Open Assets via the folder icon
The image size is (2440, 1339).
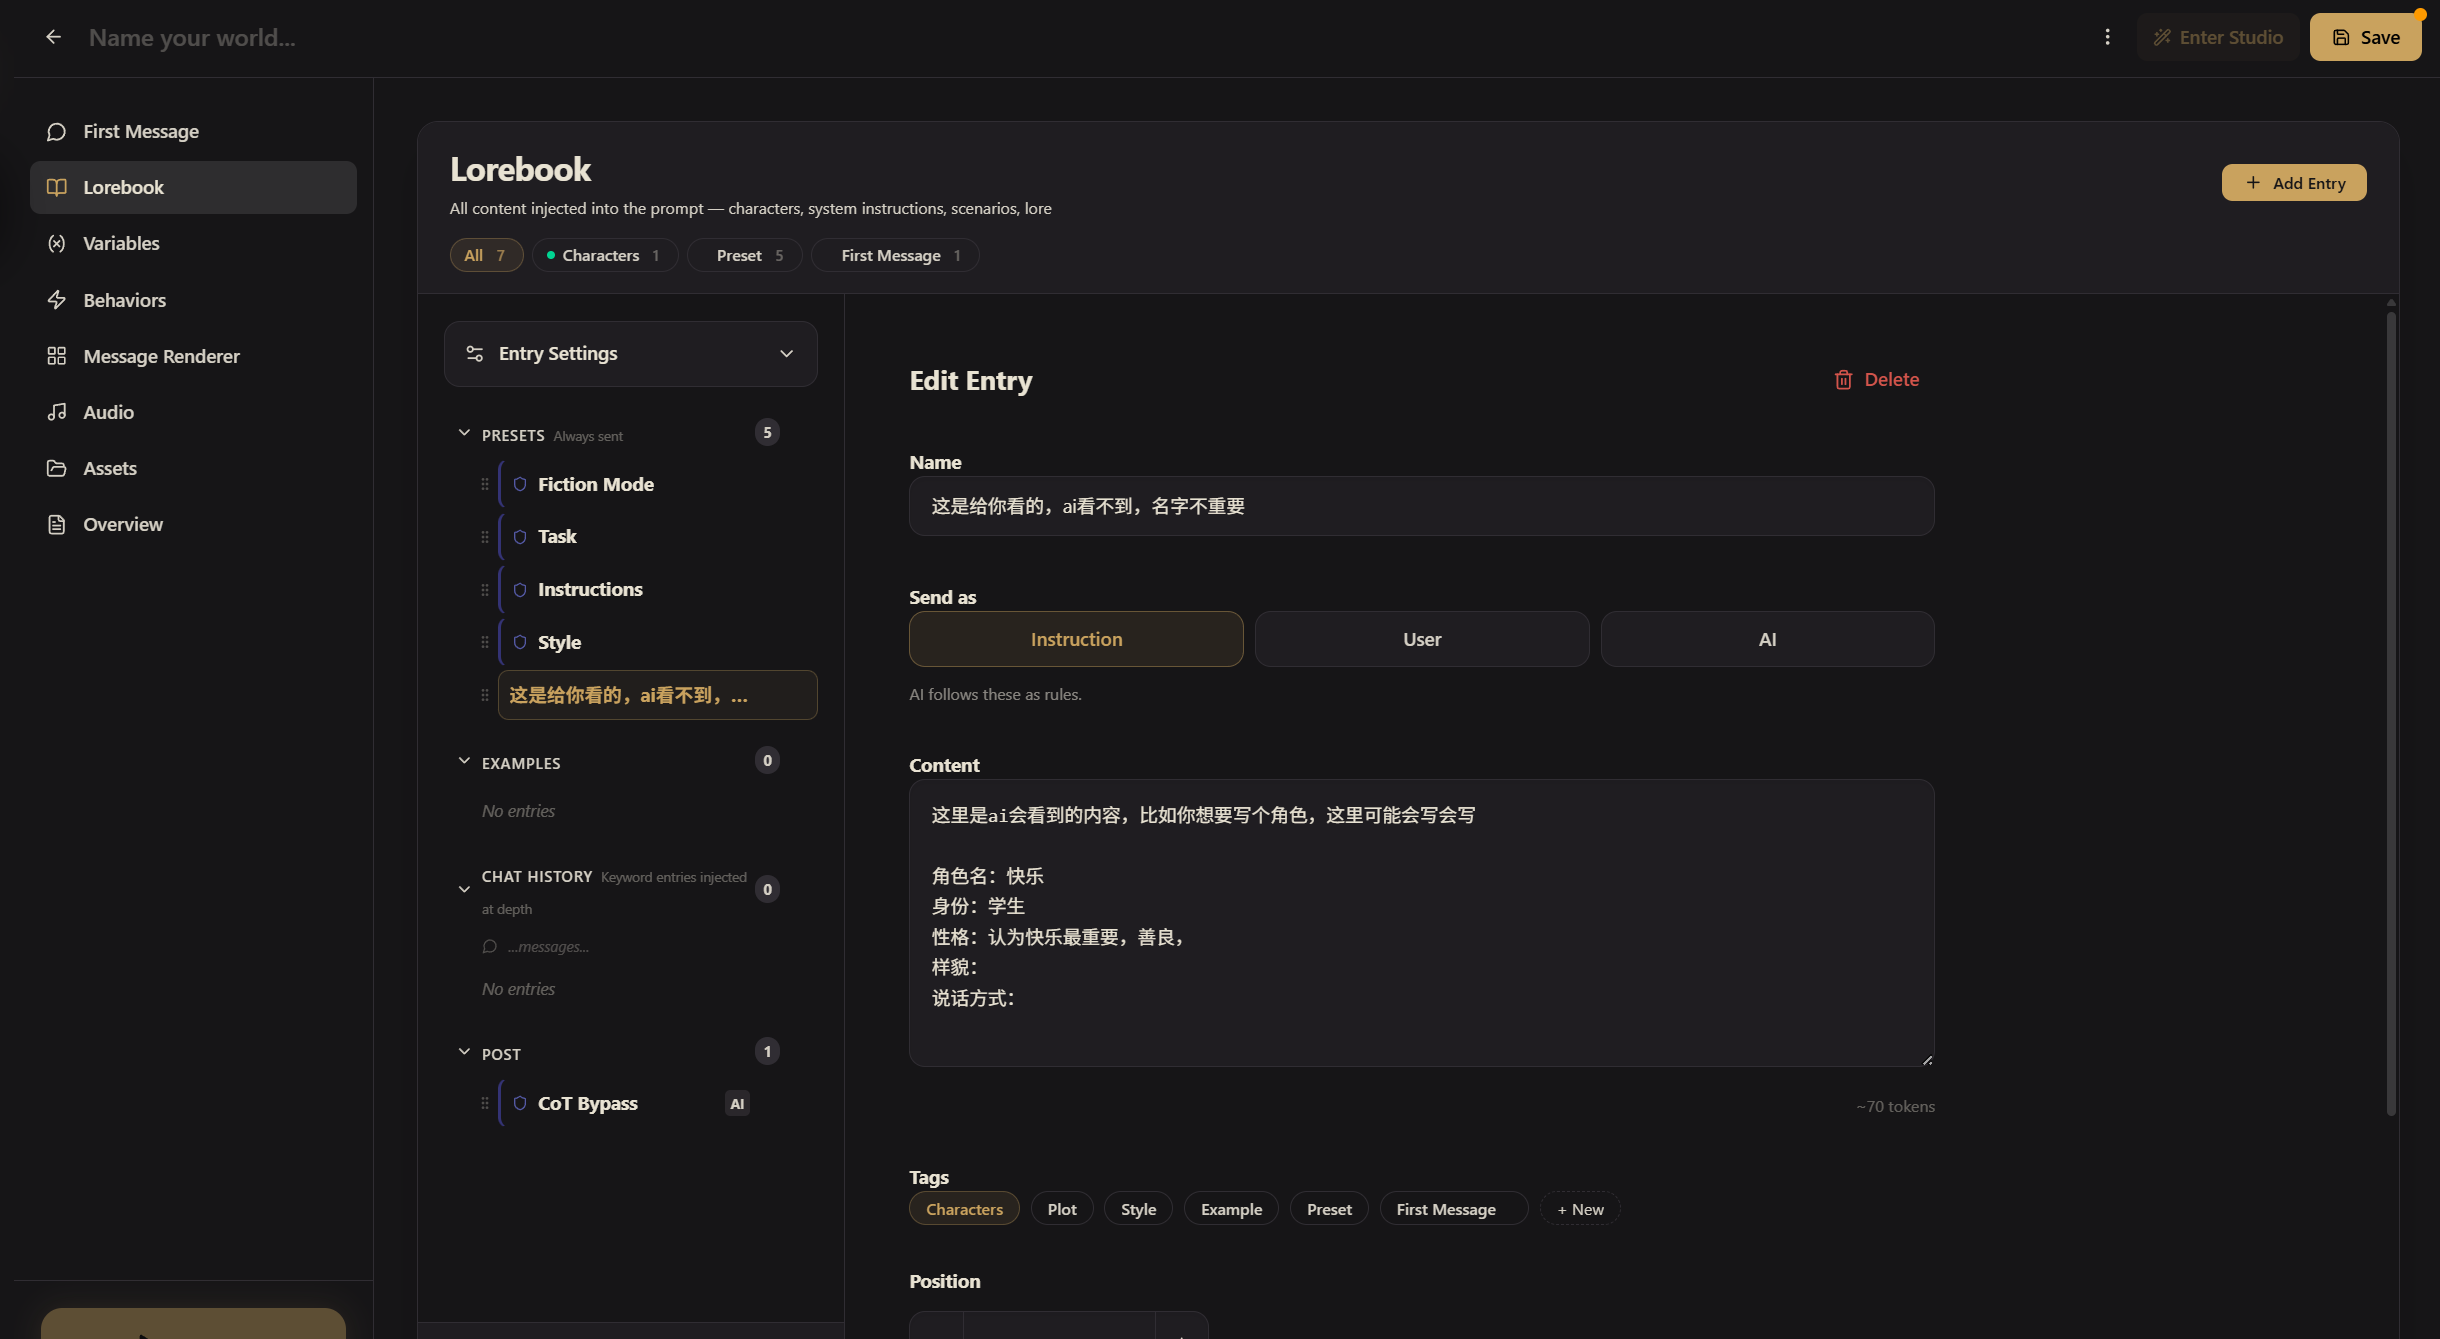point(57,467)
